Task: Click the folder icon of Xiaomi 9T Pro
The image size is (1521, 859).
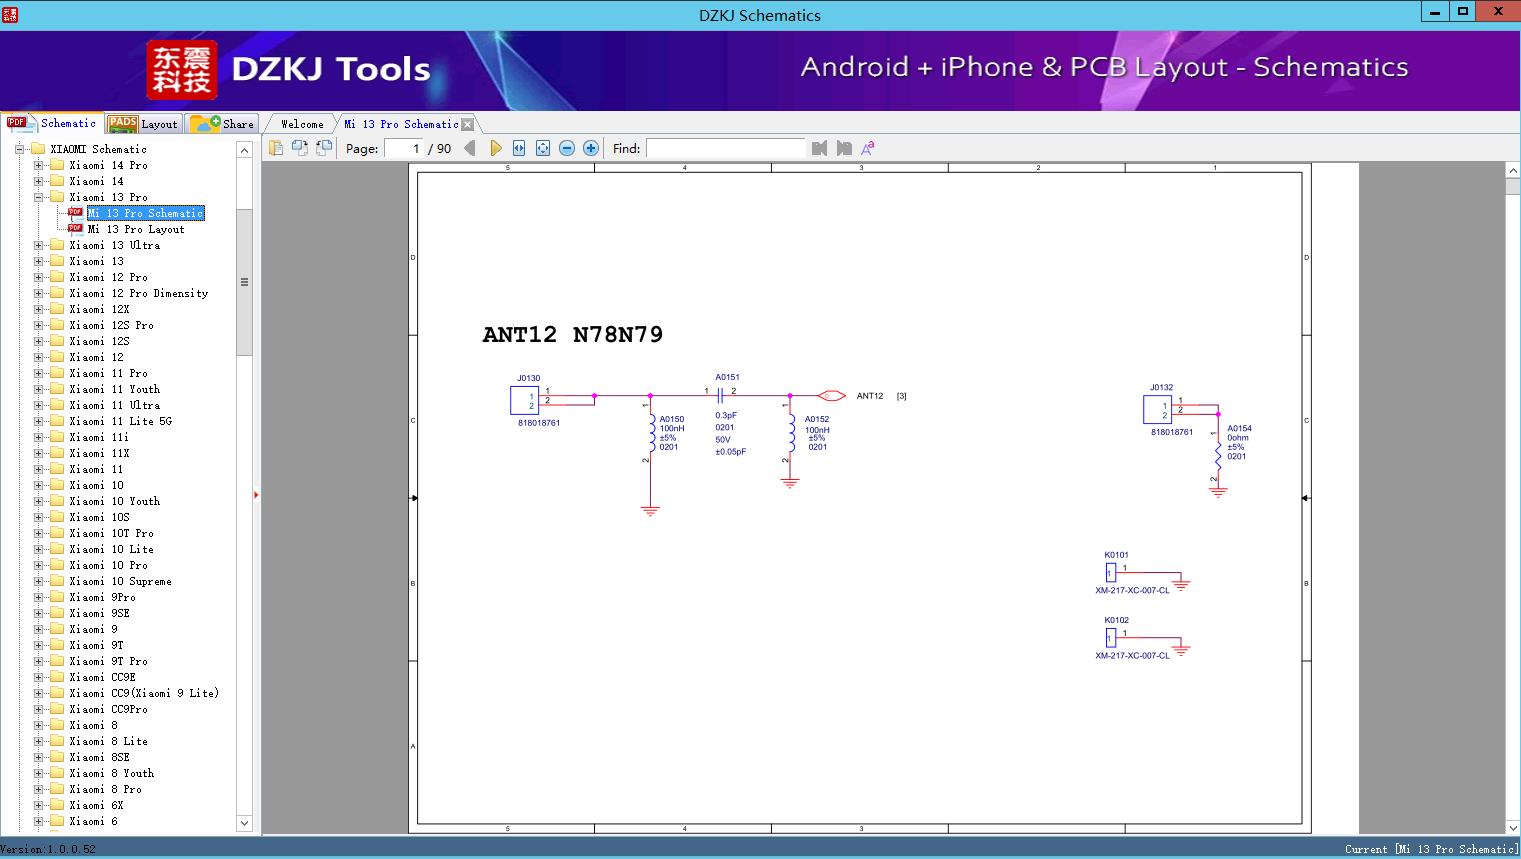Action: coord(57,661)
